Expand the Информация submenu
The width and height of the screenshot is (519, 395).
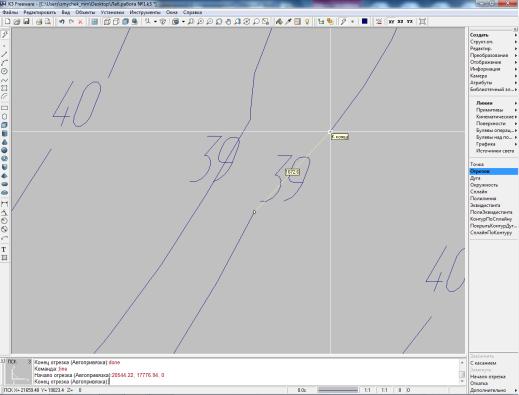493,69
